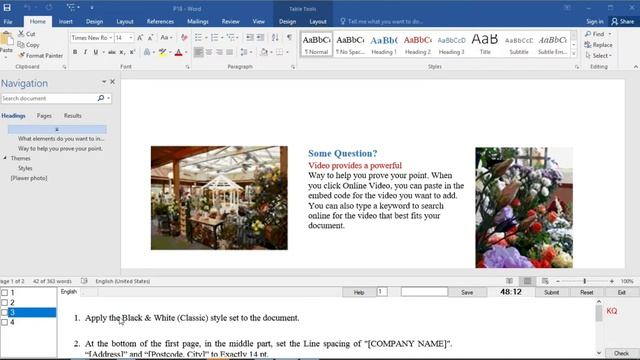Screen dimensions: 640x360
Task: Click the Search document field
Action: pyautogui.click(x=48, y=98)
